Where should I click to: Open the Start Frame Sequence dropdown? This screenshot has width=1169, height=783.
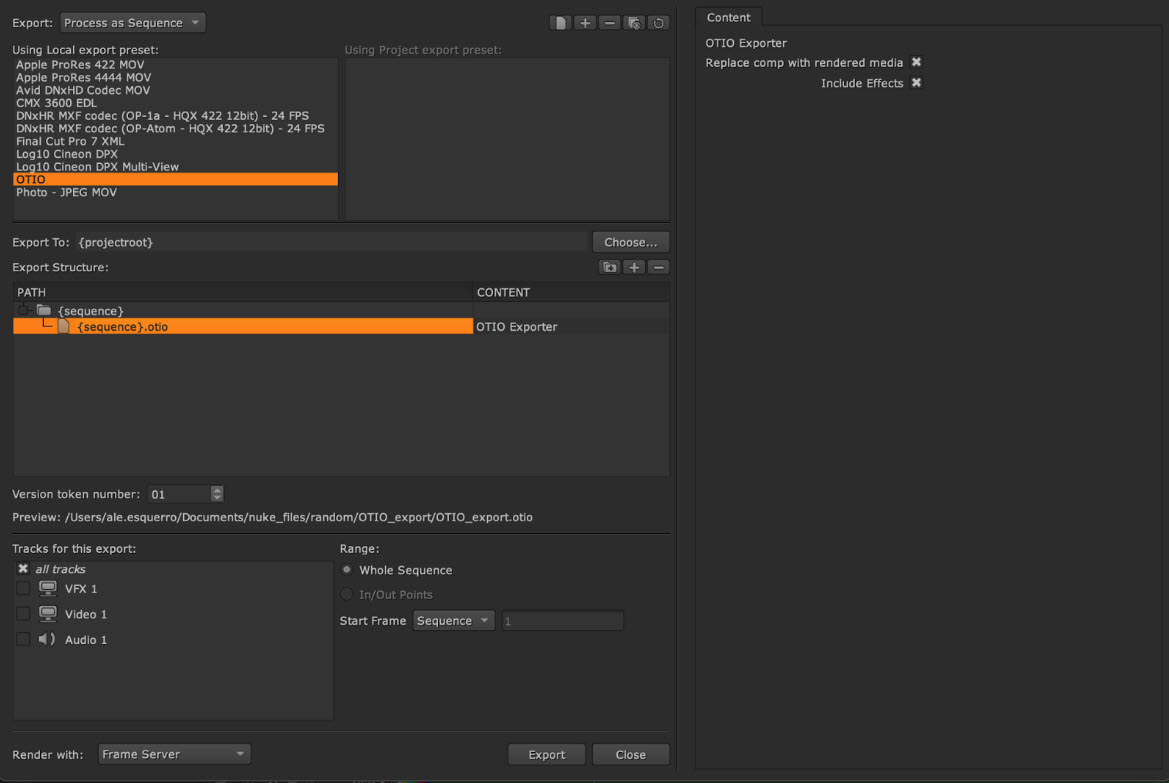pyautogui.click(x=453, y=621)
